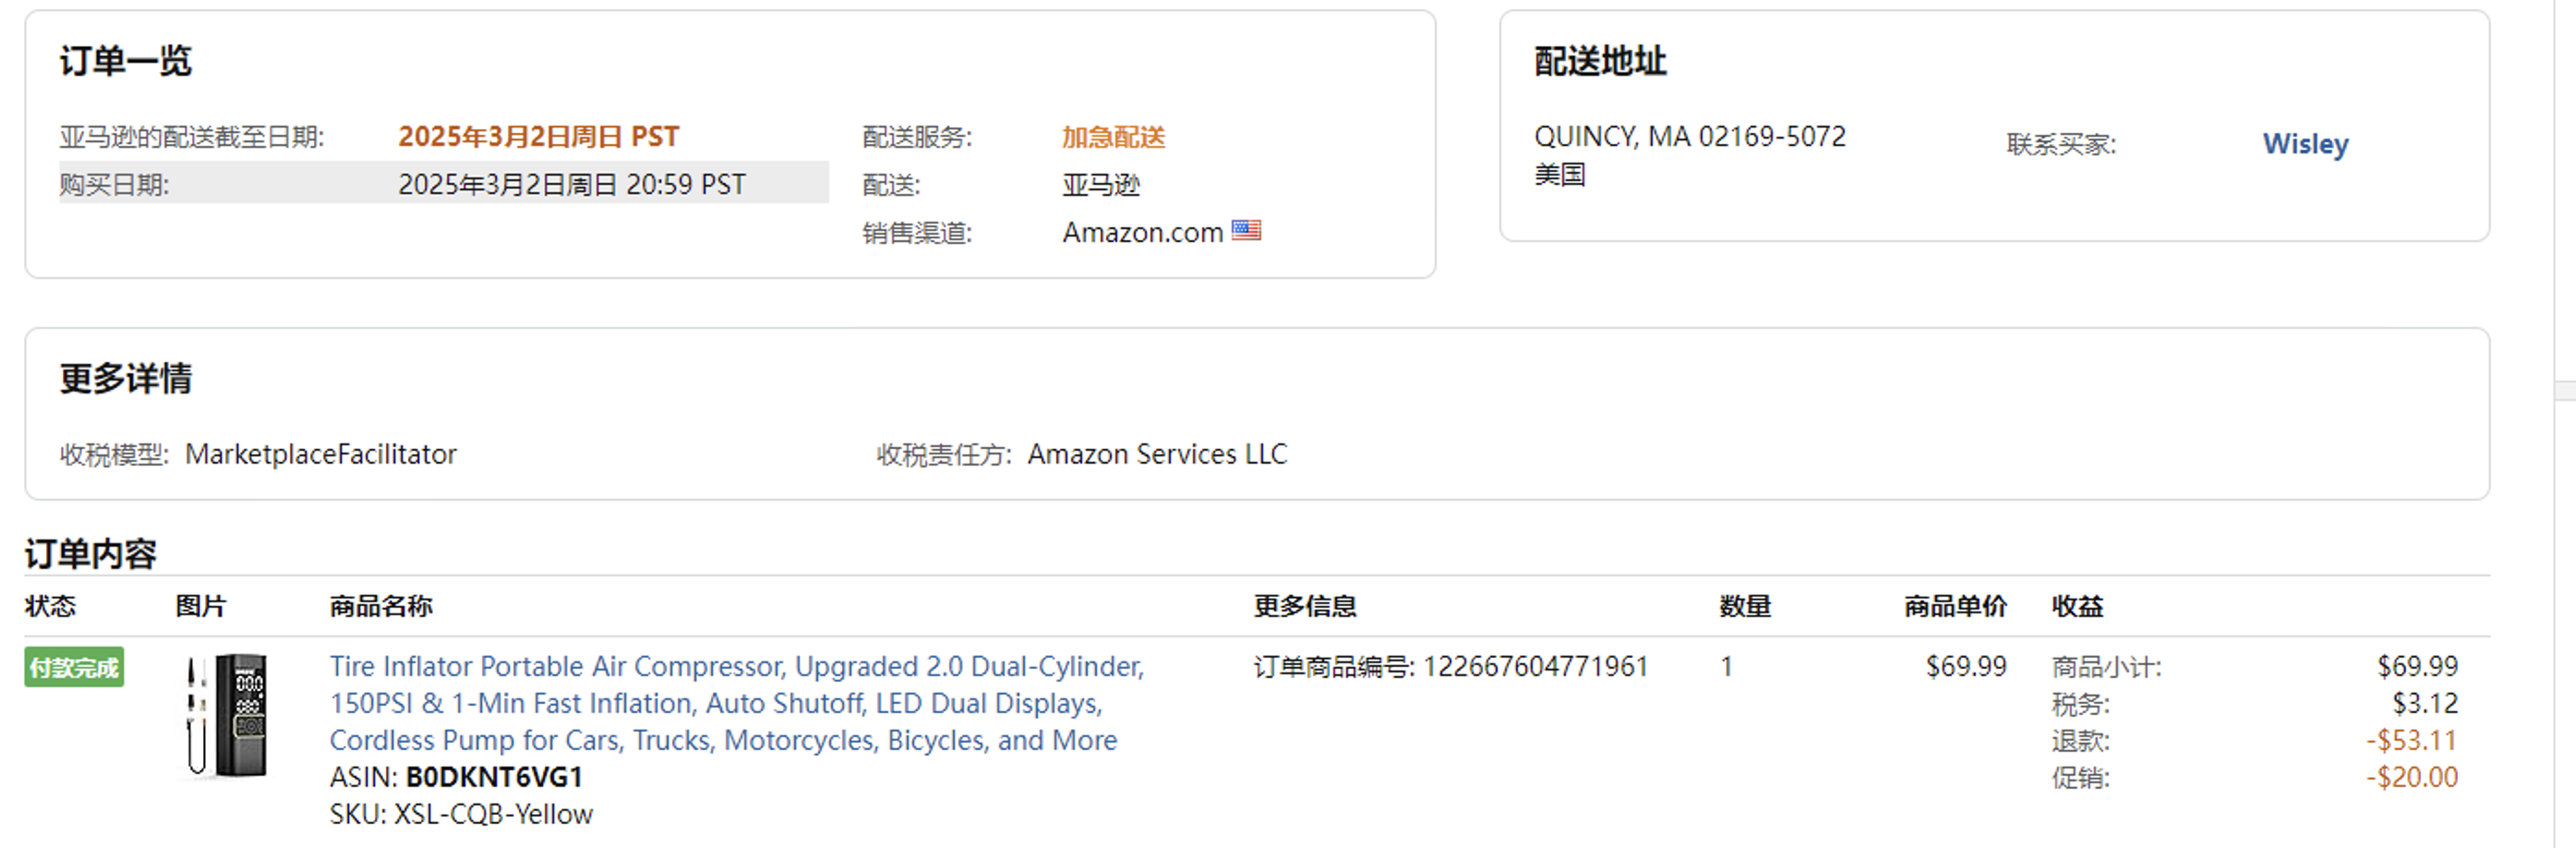Click the refund amount -$53.11

tap(2411, 740)
